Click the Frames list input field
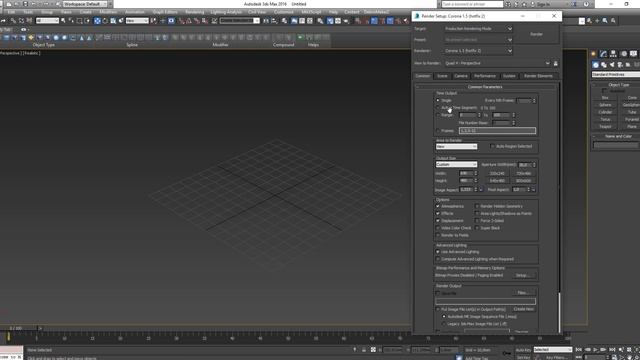 tap(497, 131)
